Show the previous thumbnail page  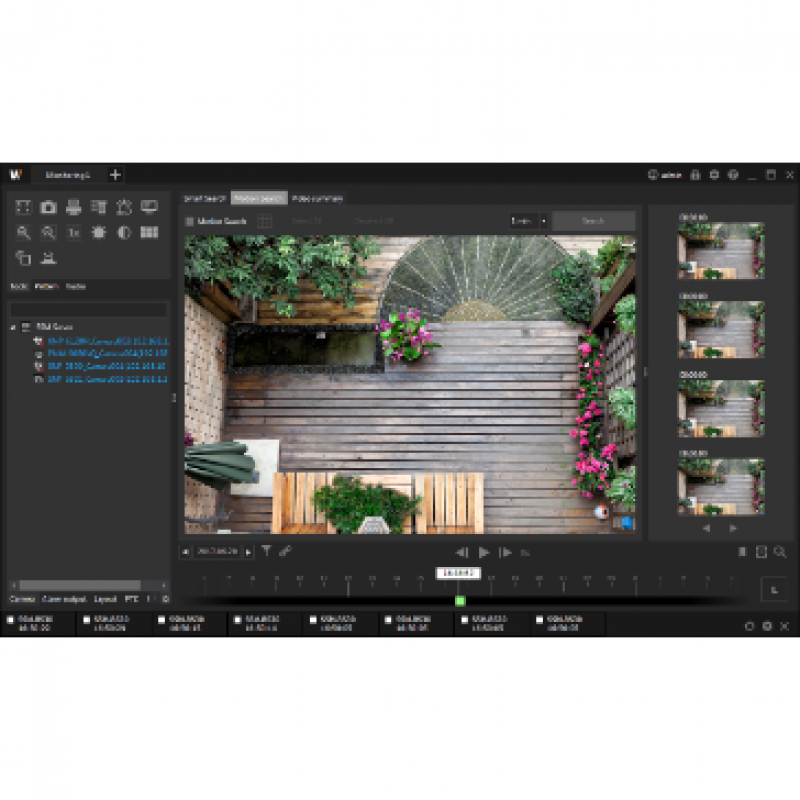pyautogui.click(x=707, y=528)
